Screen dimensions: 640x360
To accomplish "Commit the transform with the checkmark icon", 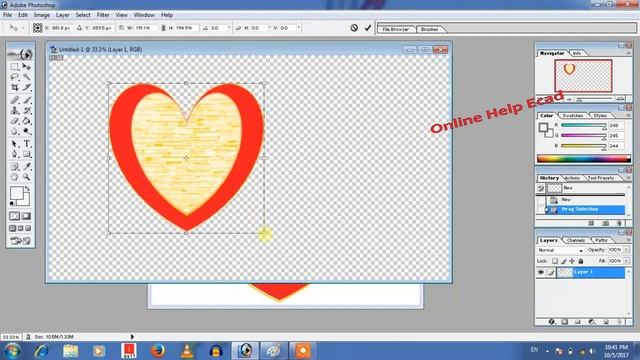I will [368, 28].
